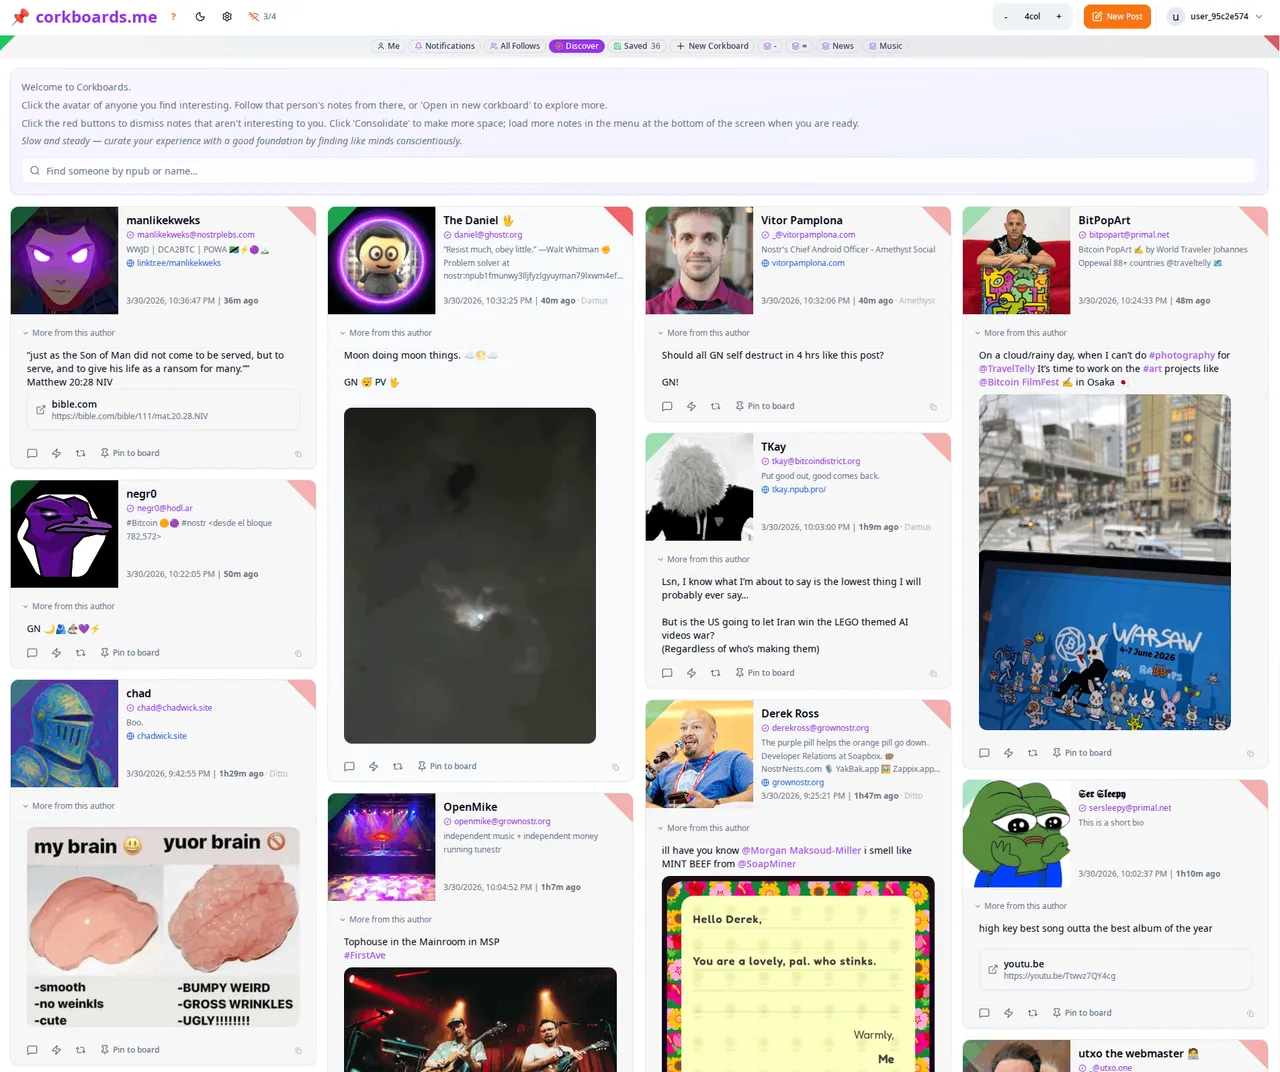Image resolution: width=1280 pixels, height=1072 pixels.
Task: Expand More from this author under Vitor Pamplona
Action: (x=708, y=333)
